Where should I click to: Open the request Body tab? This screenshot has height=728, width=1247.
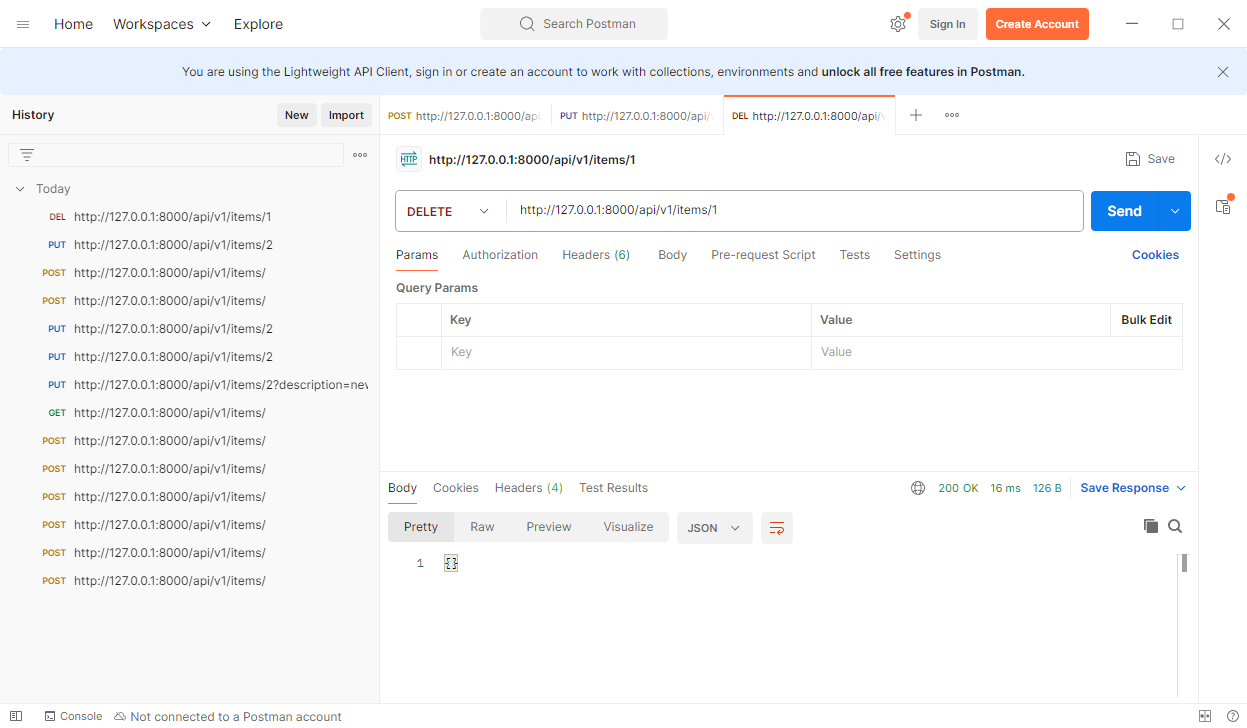coord(672,255)
